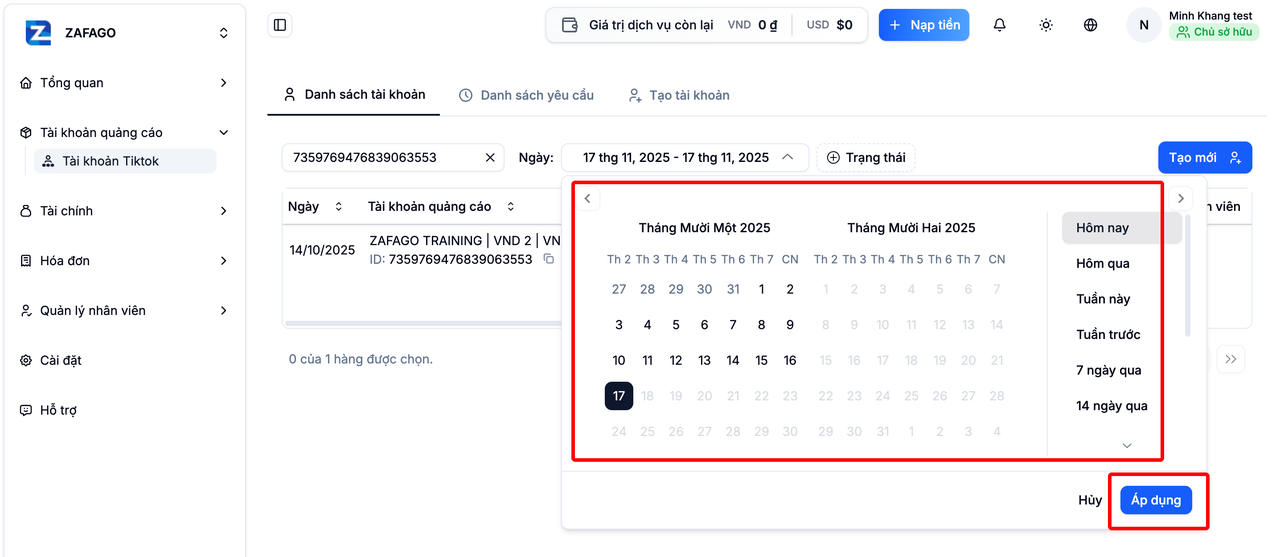This screenshot has width=1280, height=557.
Task: Open the notifications bell
Action: tap(999, 25)
